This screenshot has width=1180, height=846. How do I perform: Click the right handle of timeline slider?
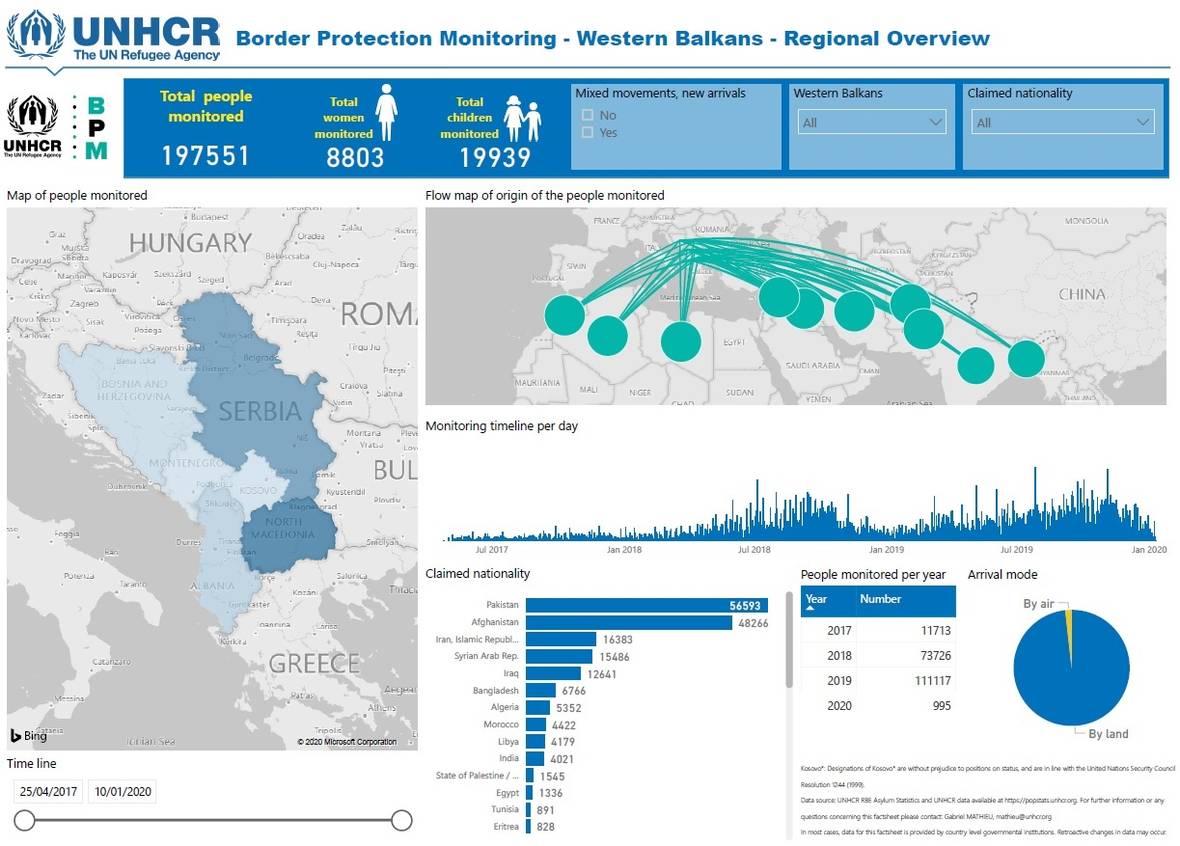(401, 821)
